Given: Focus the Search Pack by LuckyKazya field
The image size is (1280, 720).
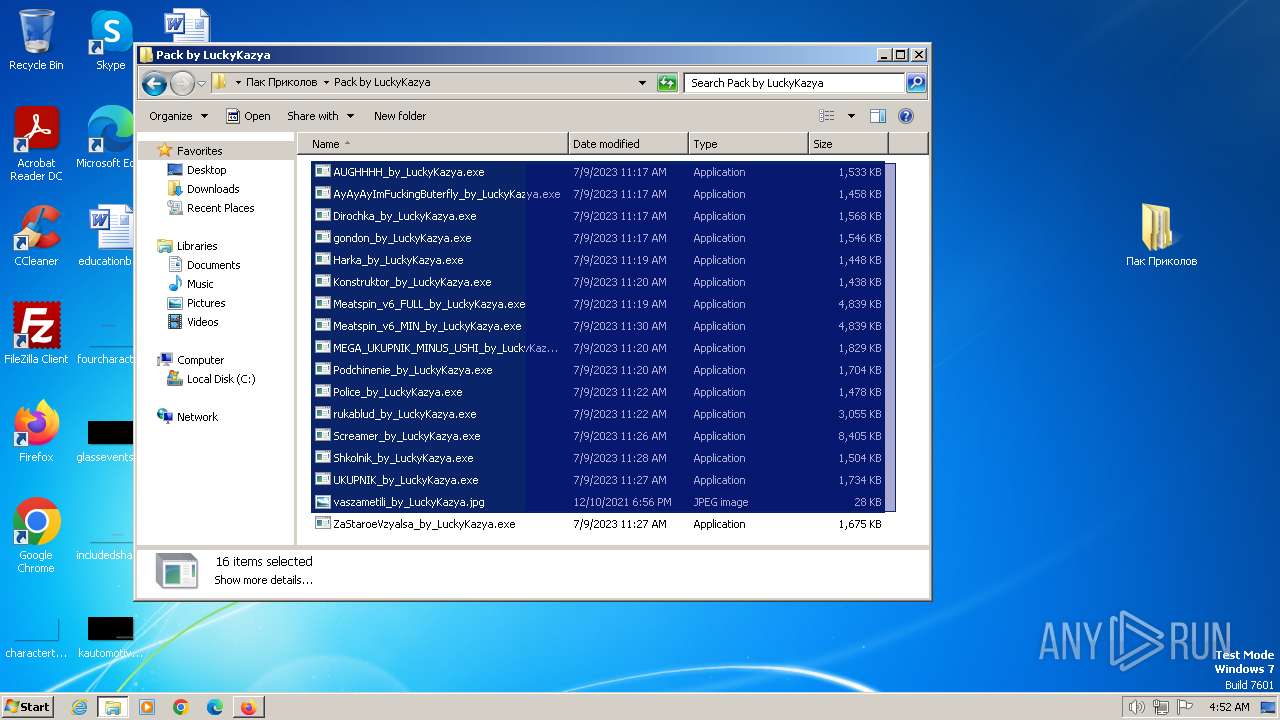Looking at the screenshot, I should pos(795,83).
